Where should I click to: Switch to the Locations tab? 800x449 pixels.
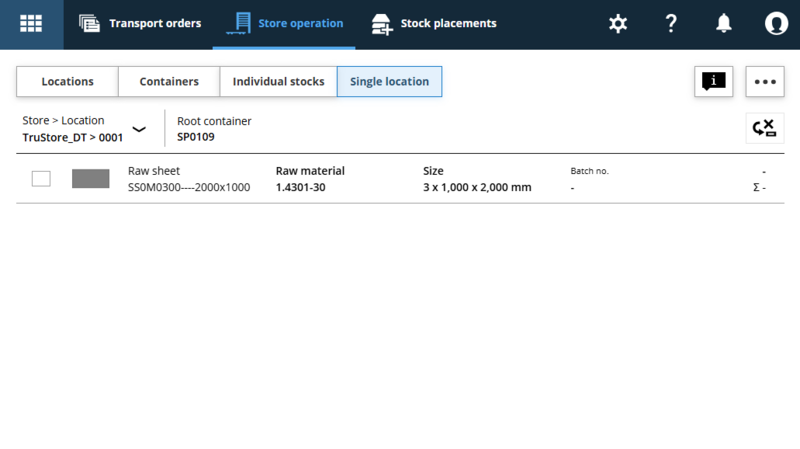click(67, 82)
